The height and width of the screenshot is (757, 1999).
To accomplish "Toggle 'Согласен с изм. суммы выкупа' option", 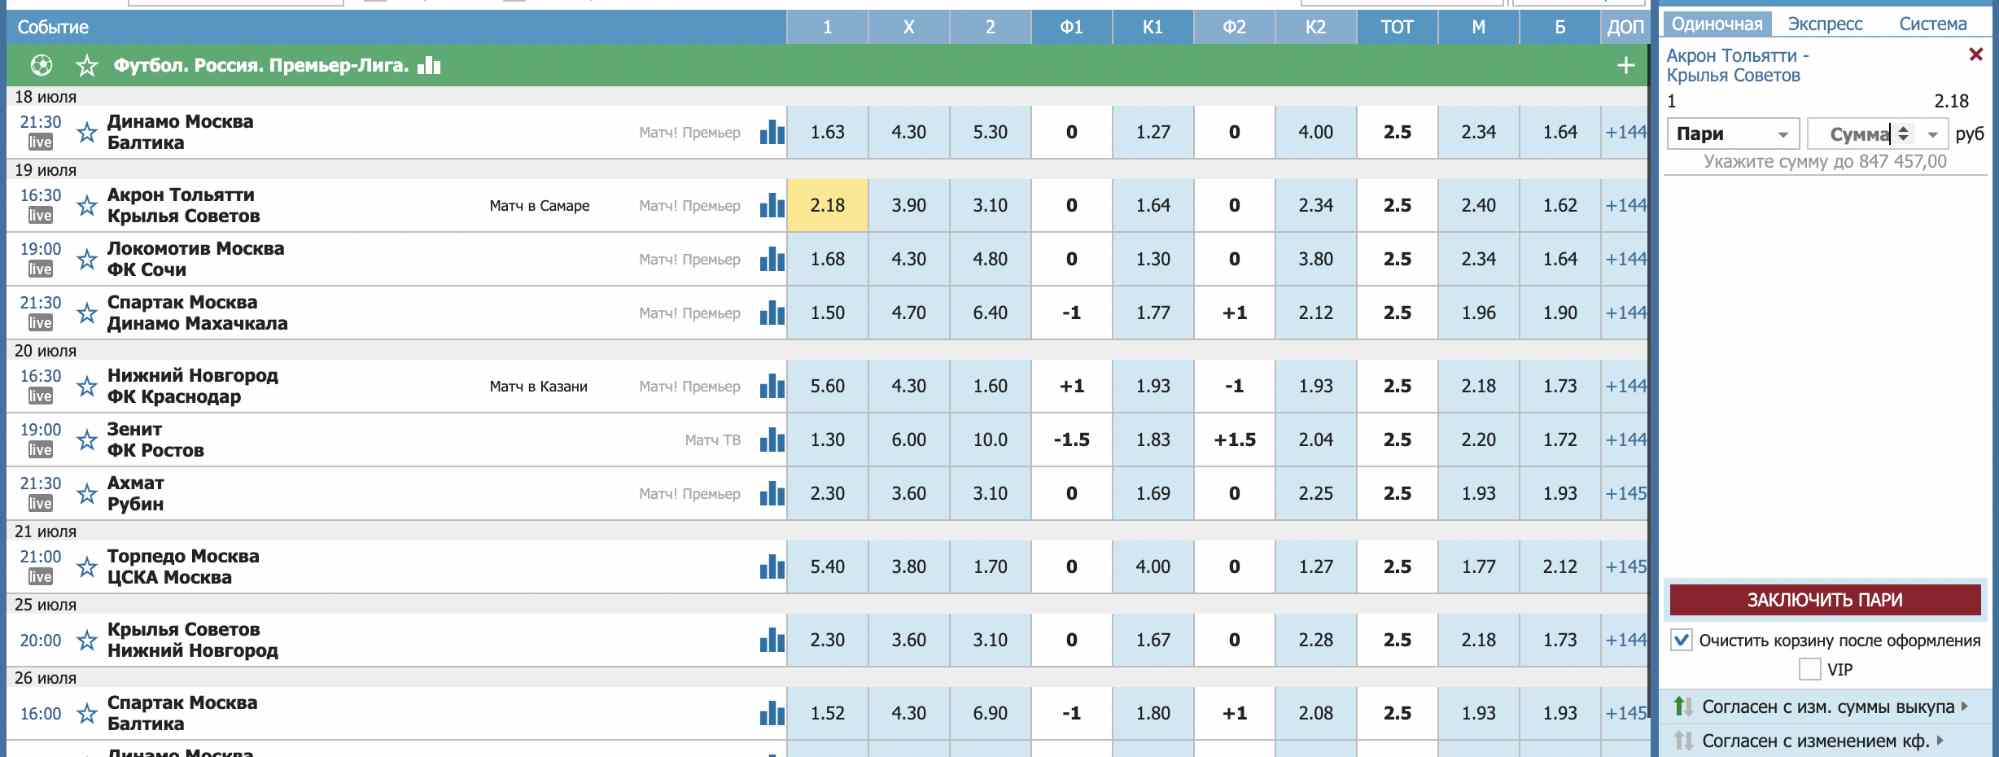I will click(x=1820, y=707).
